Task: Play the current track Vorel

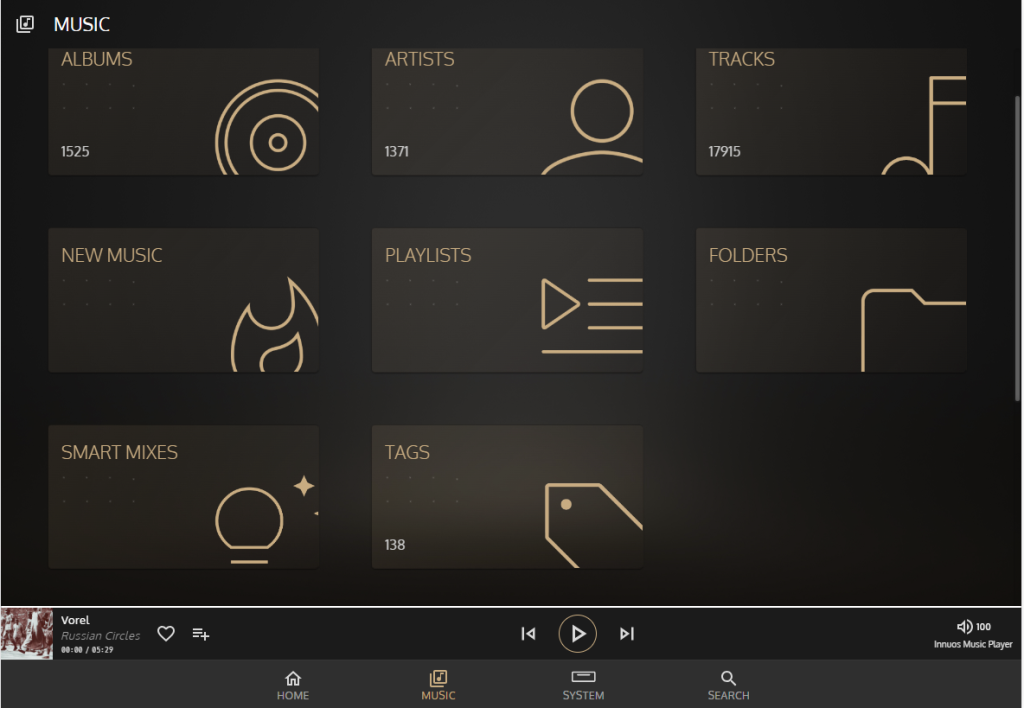Action: 577,634
